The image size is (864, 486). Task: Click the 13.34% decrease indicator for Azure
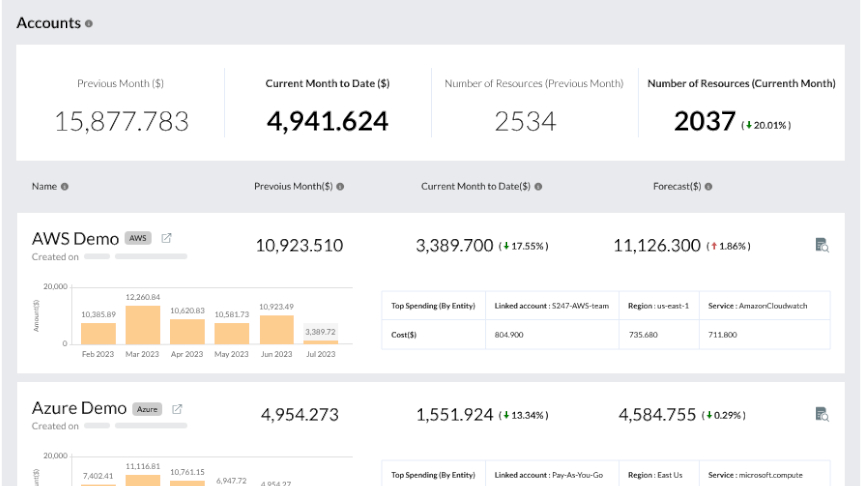(523, 415)
